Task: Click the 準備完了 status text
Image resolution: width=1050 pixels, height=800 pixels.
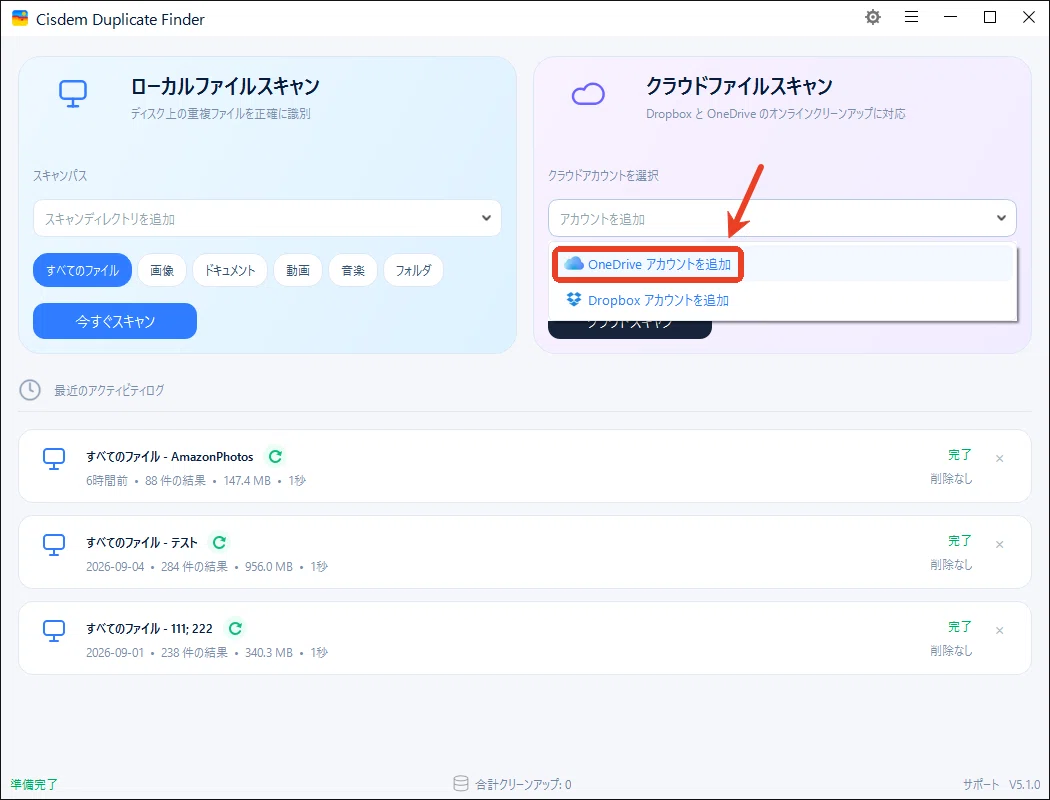Action: click(x=34, y=785)
